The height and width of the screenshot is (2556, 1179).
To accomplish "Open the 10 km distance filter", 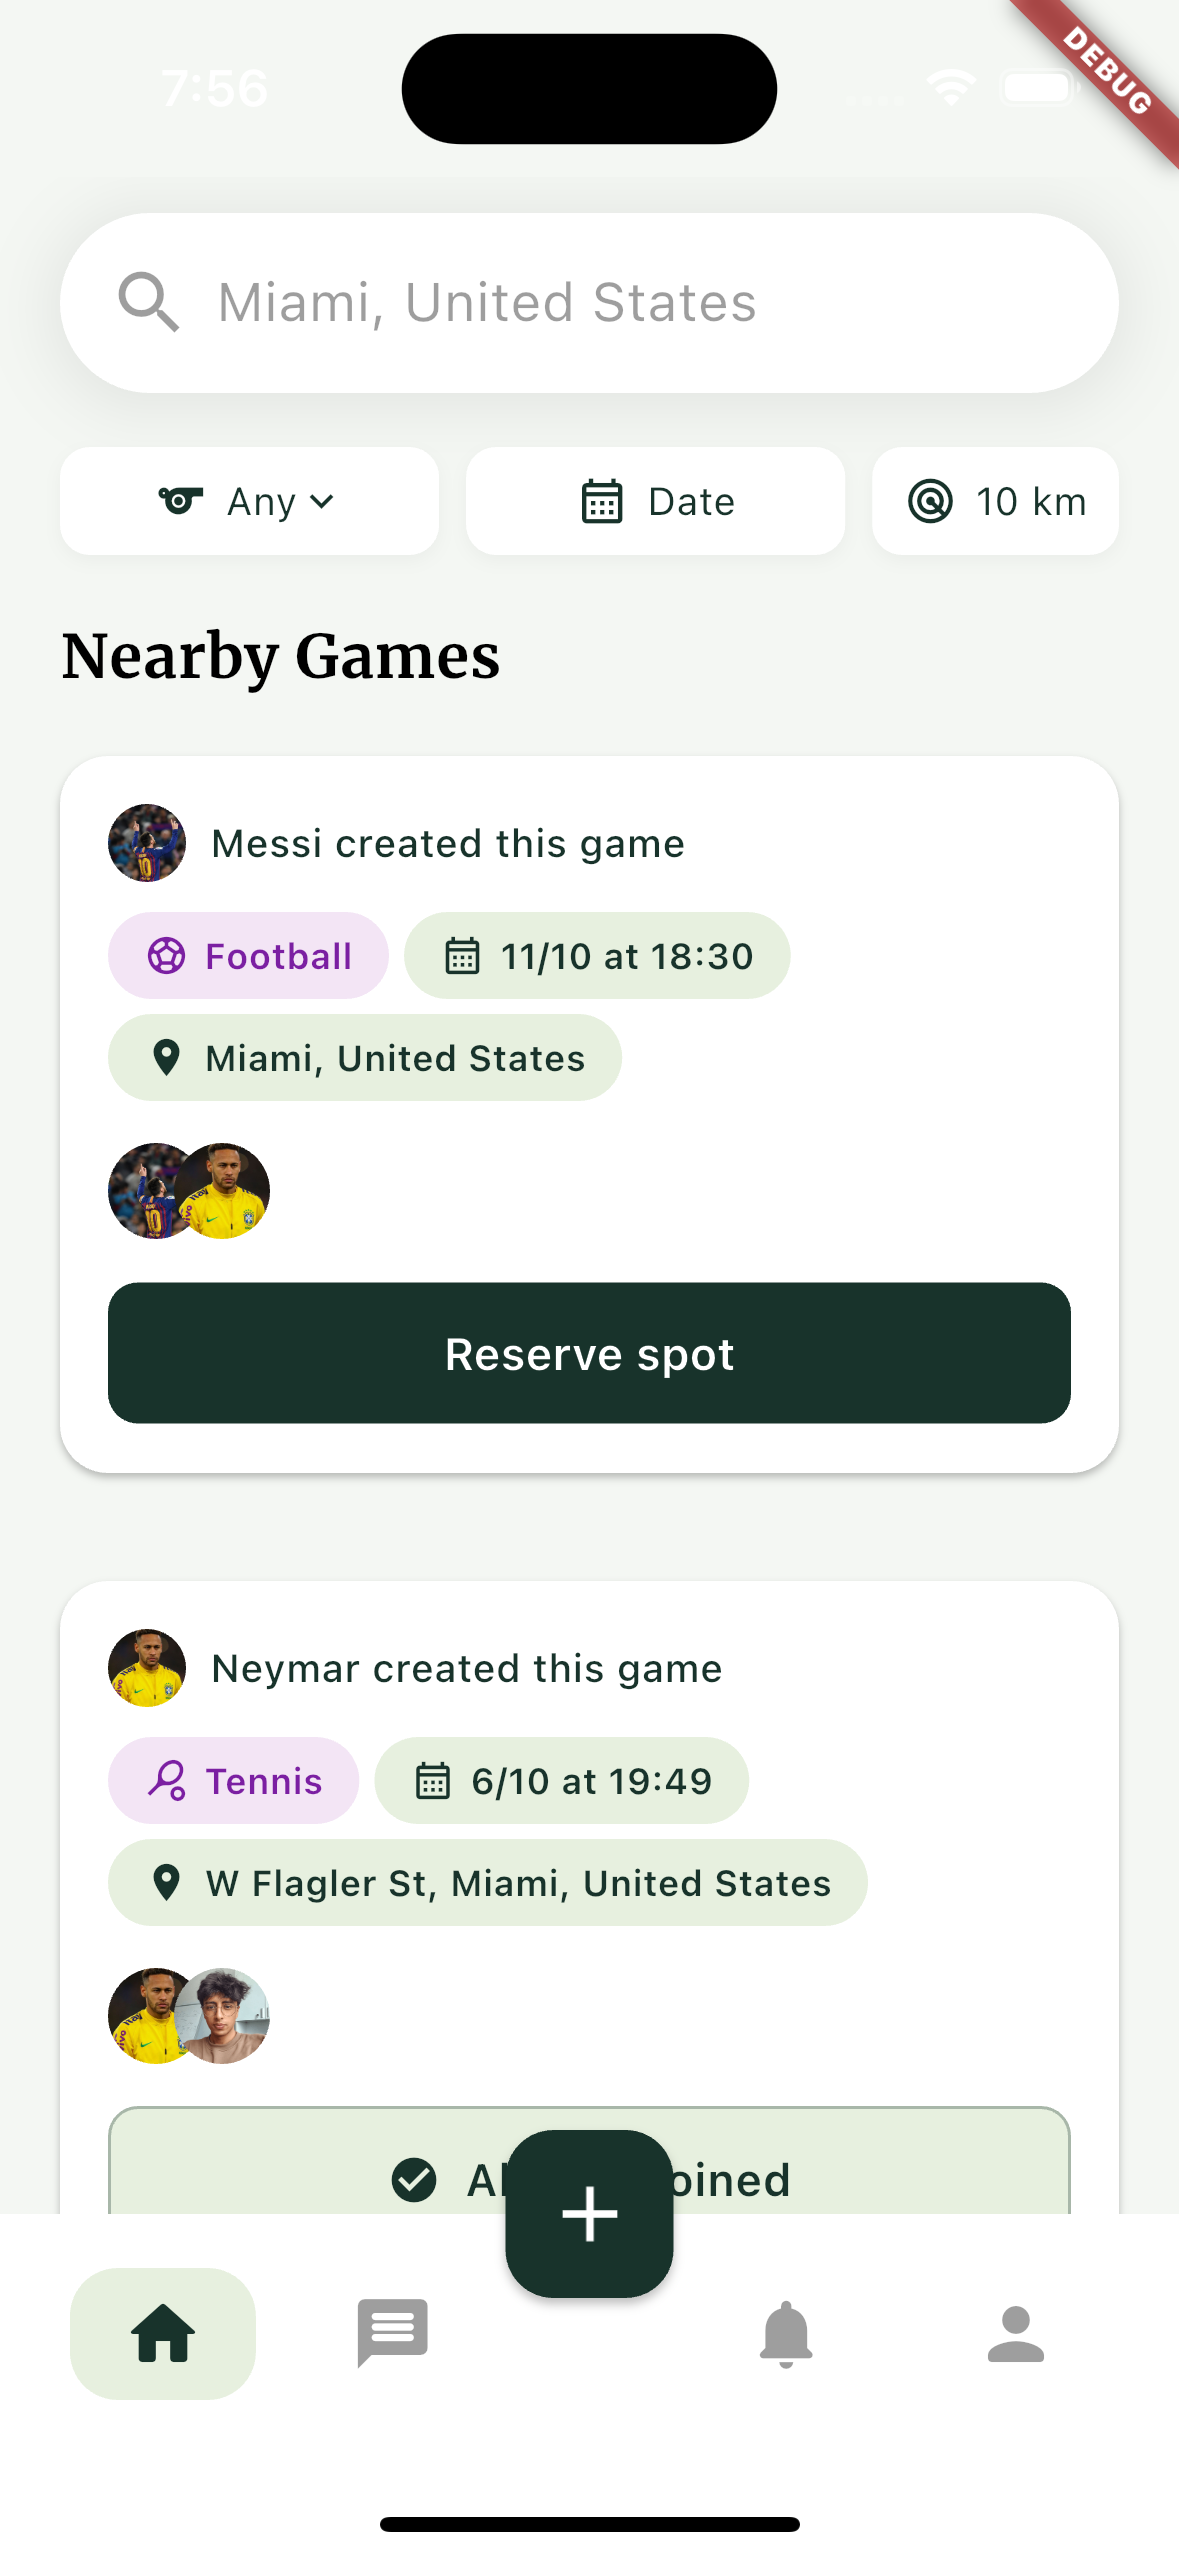I will (995, 501).
